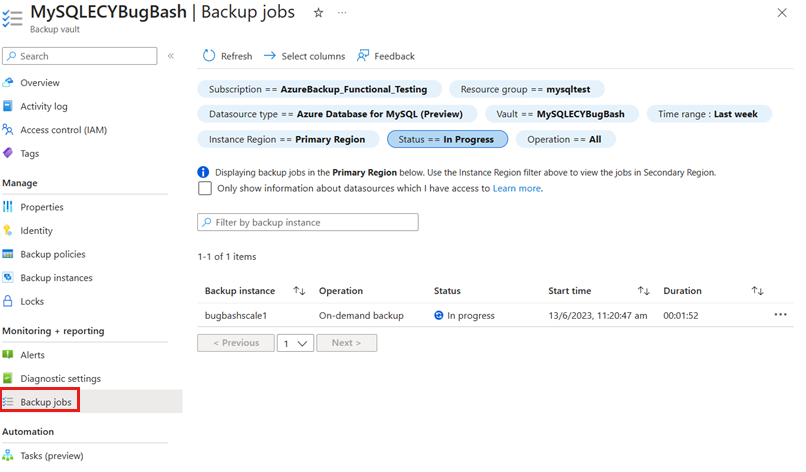Viewport: 806px width, 472px height.
Task: Open the page number dropdown
Action: [x=295, y=342]
